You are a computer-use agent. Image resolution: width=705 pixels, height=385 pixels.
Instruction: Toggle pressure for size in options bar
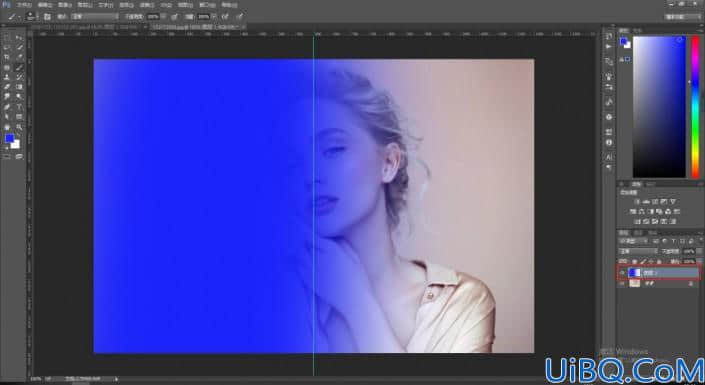click(240, 17)
